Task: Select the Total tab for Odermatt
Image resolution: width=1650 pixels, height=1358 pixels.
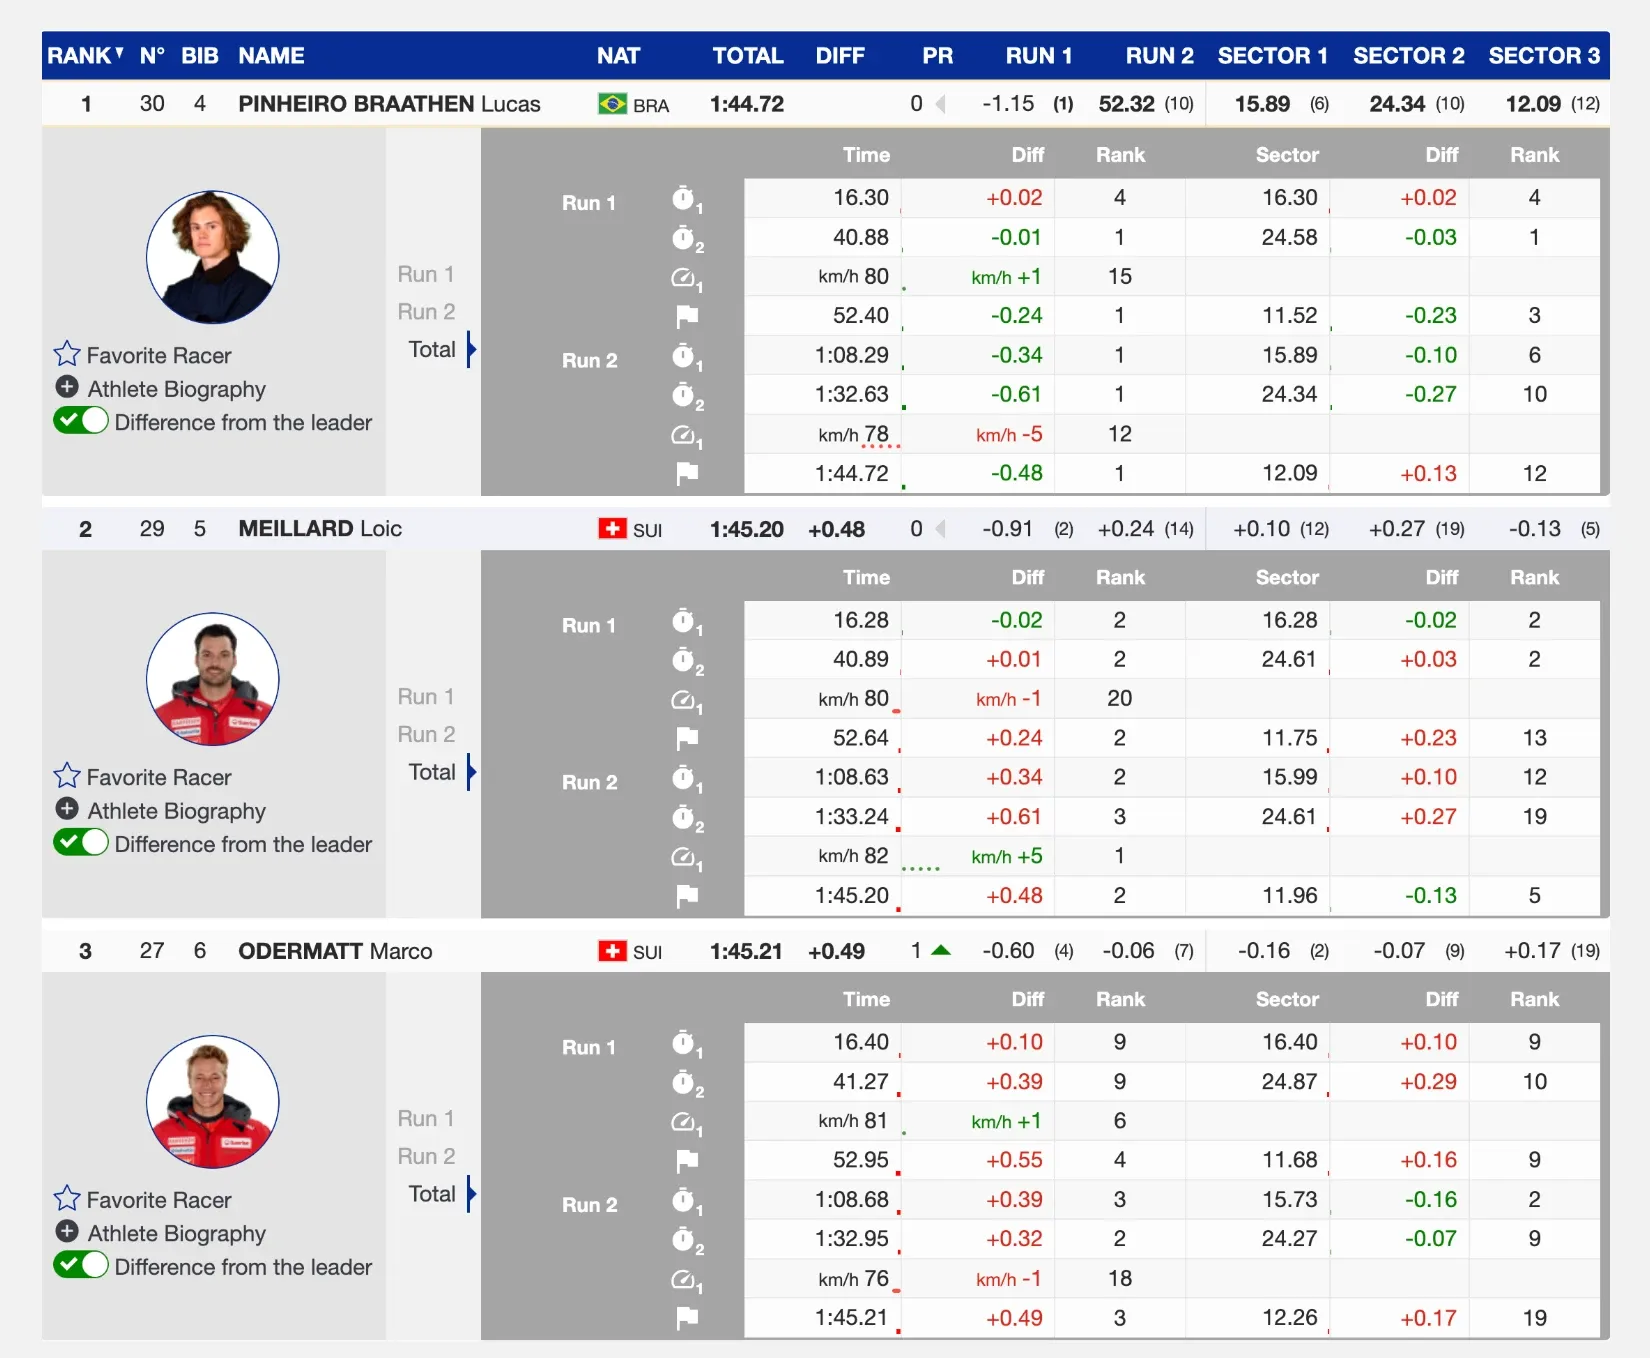Action: pyautogui.click(x=432, y=1194)
